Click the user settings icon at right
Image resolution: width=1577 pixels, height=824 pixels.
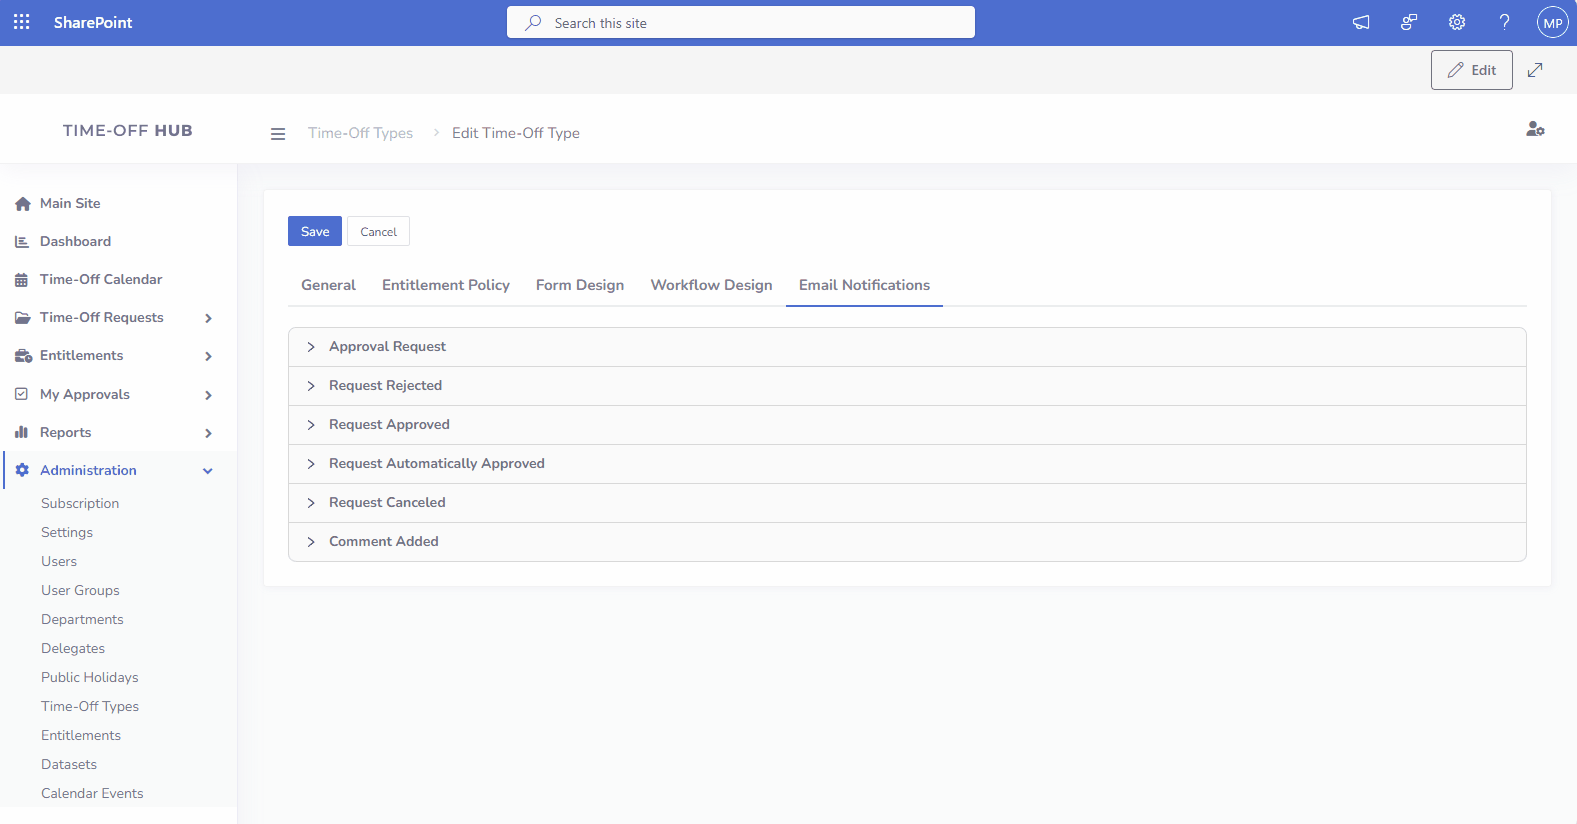[1535, 129]
